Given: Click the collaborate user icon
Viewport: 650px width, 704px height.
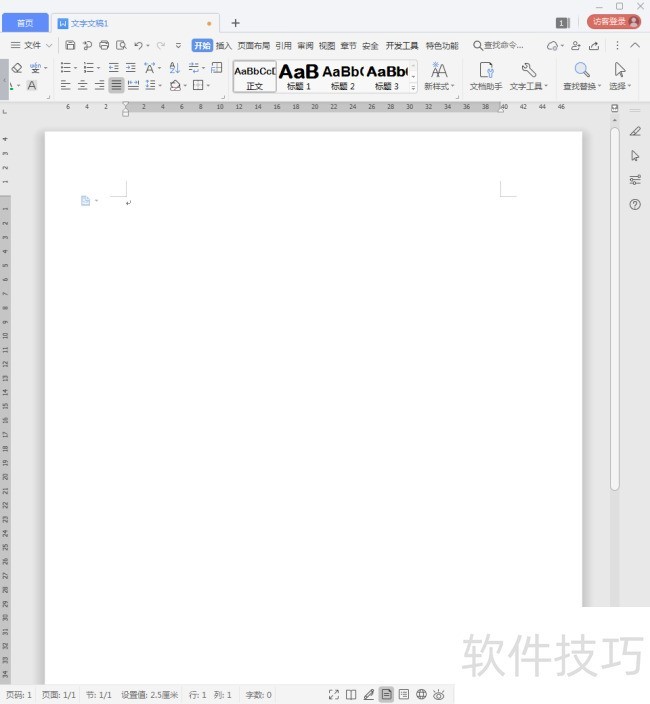Looking at the screenshot, I should pos(576,45).
